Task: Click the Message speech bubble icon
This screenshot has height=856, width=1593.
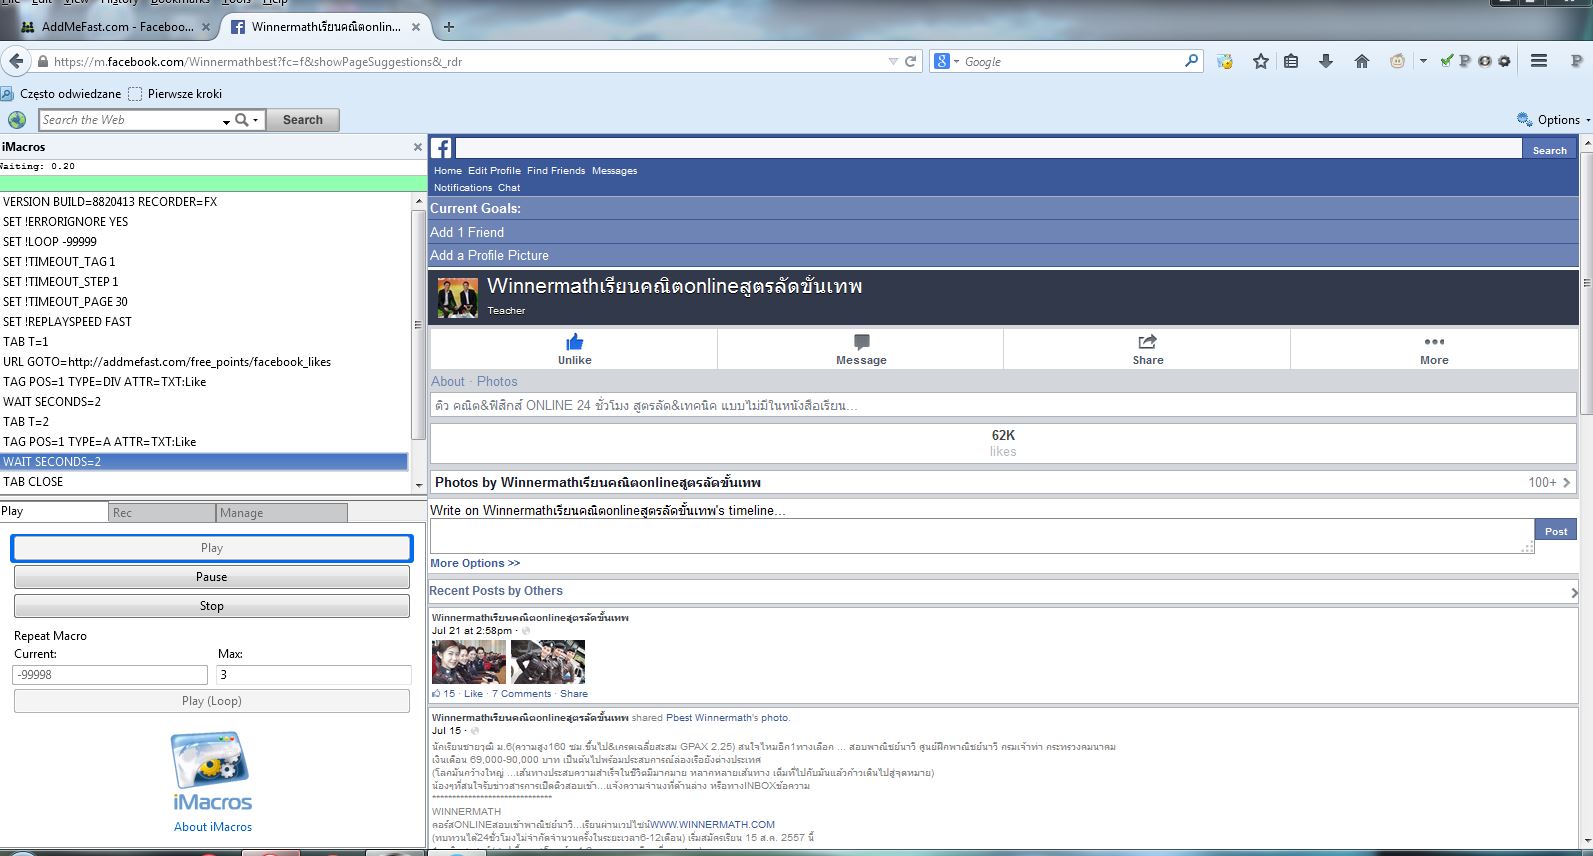Action: (861, 342)
